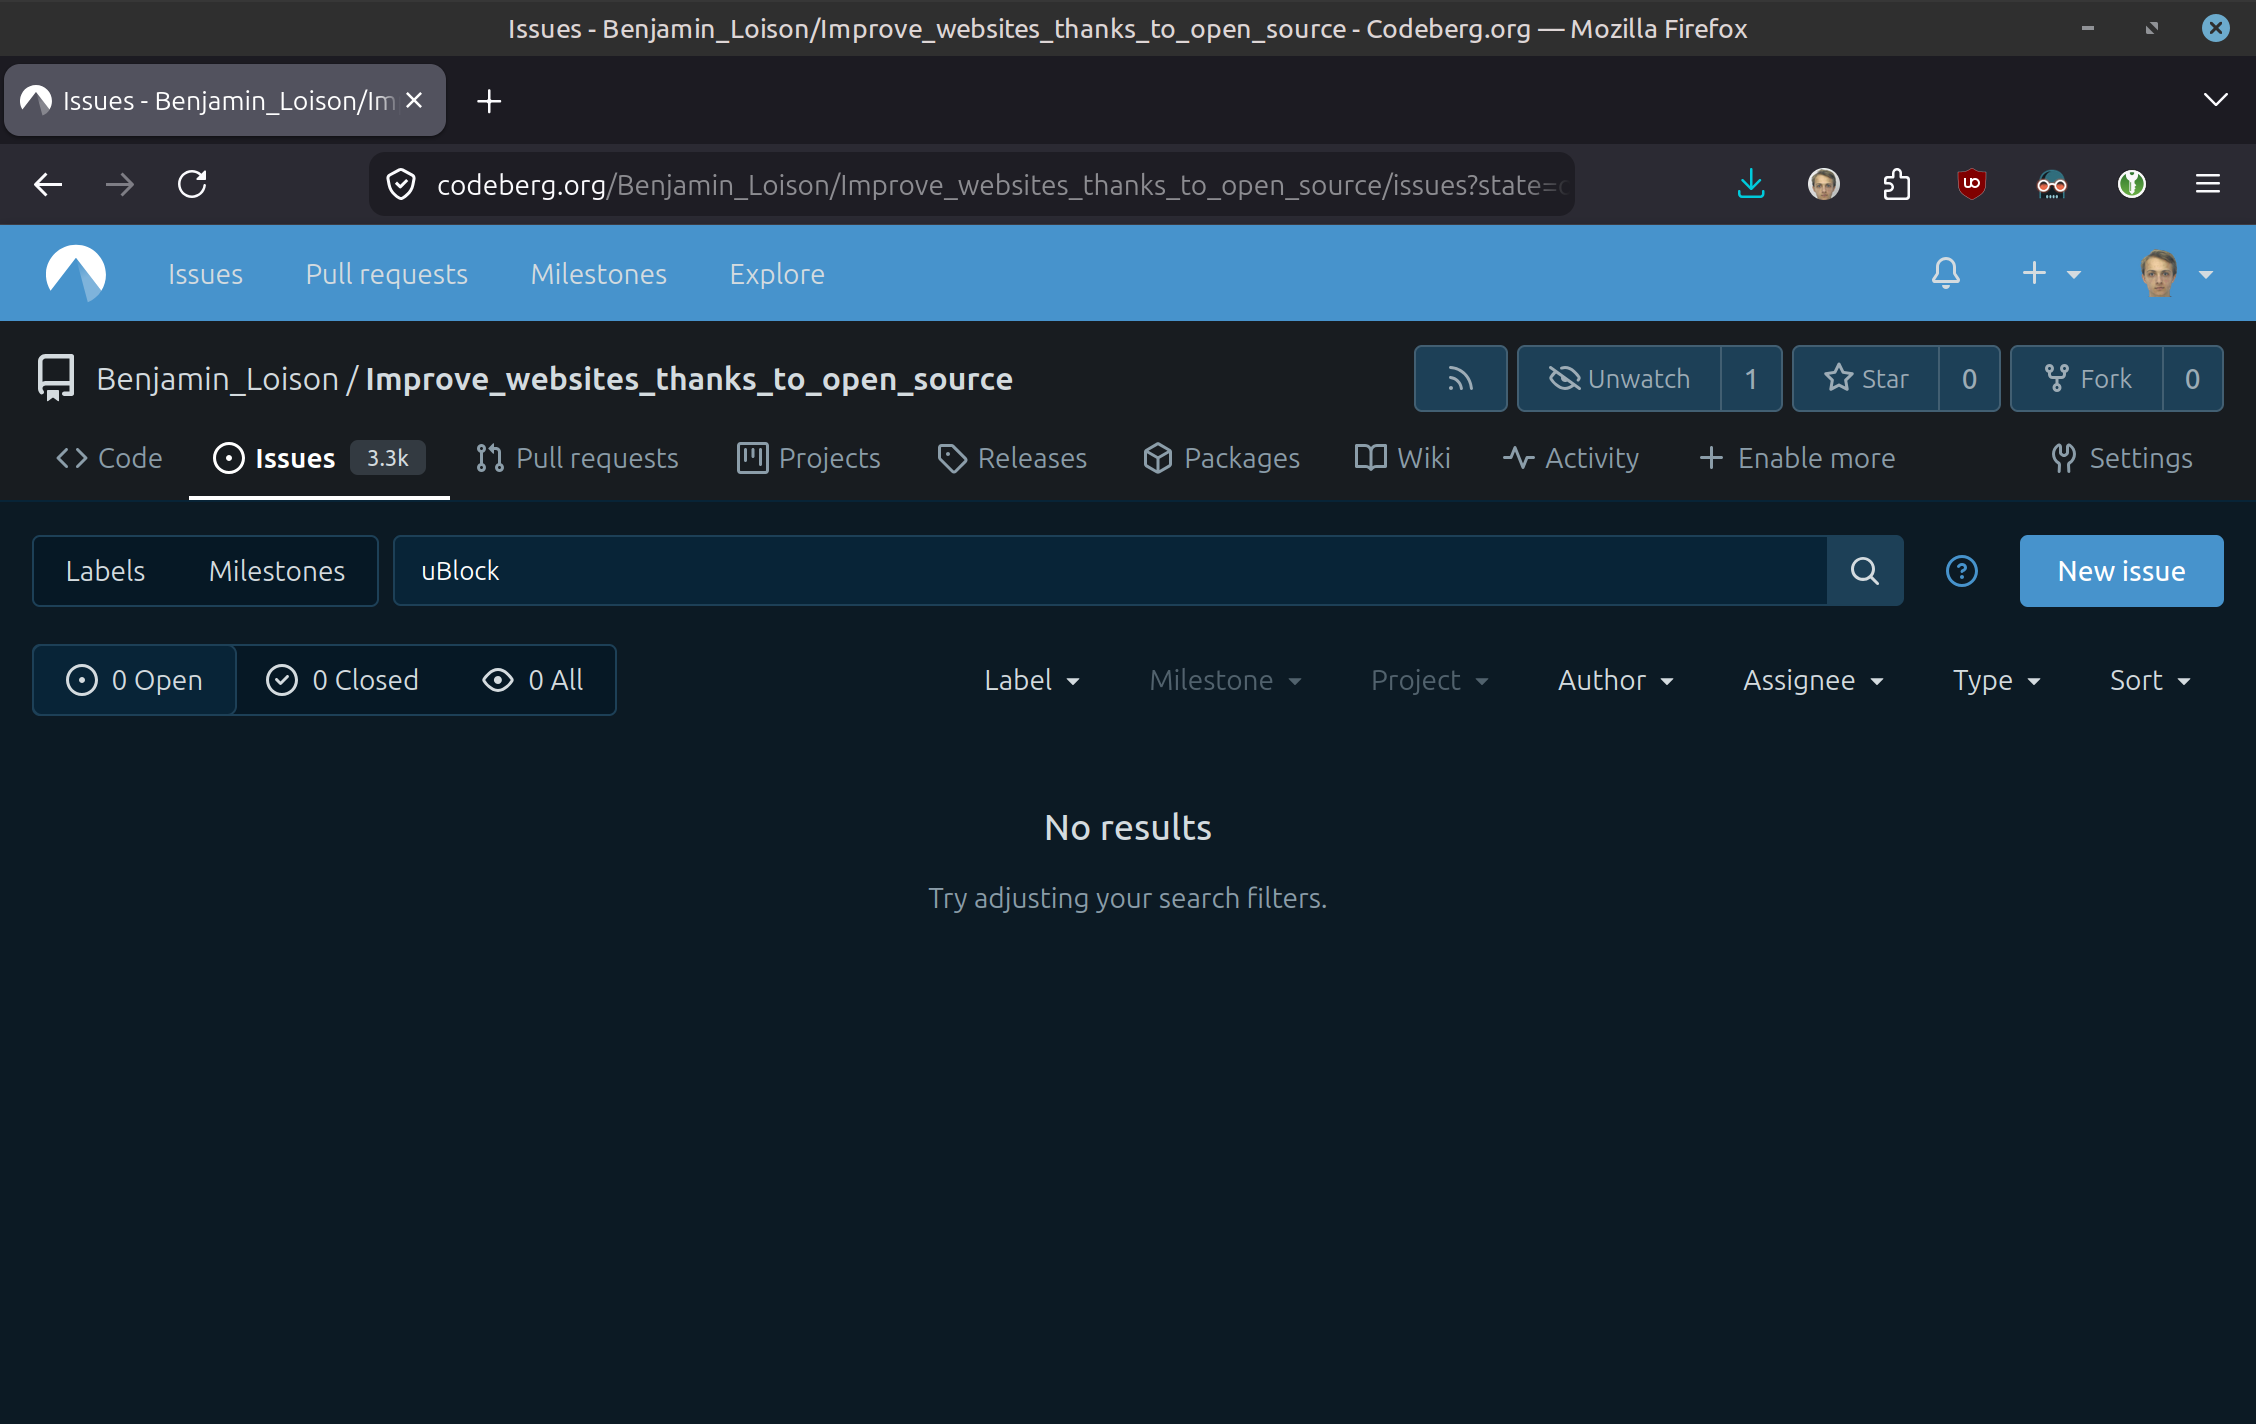Click the uBlock Origin extension icon
This screenshot has height=1424, width=2256.
[x=1971, y=184]
